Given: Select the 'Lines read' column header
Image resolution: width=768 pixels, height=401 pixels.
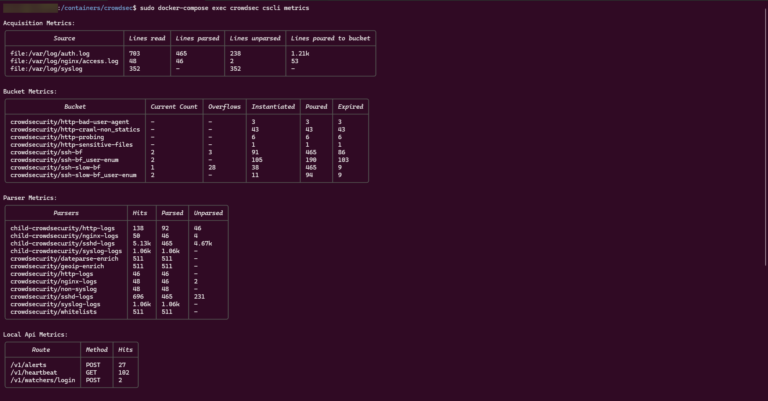Looking at the screenshot, I should tap(147, 38).
